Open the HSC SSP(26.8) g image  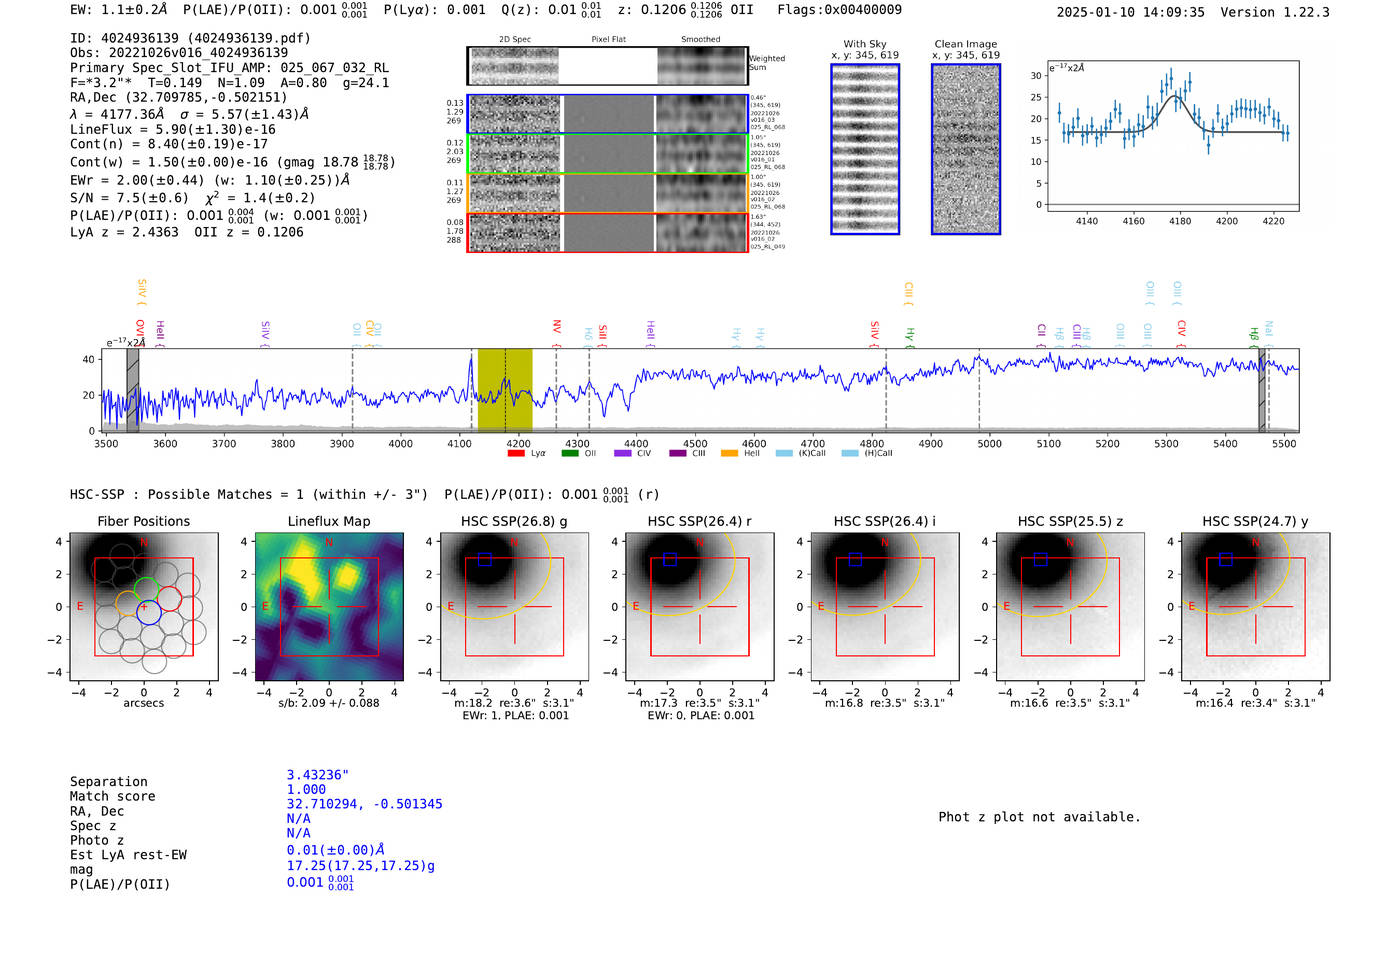[514, 607]
